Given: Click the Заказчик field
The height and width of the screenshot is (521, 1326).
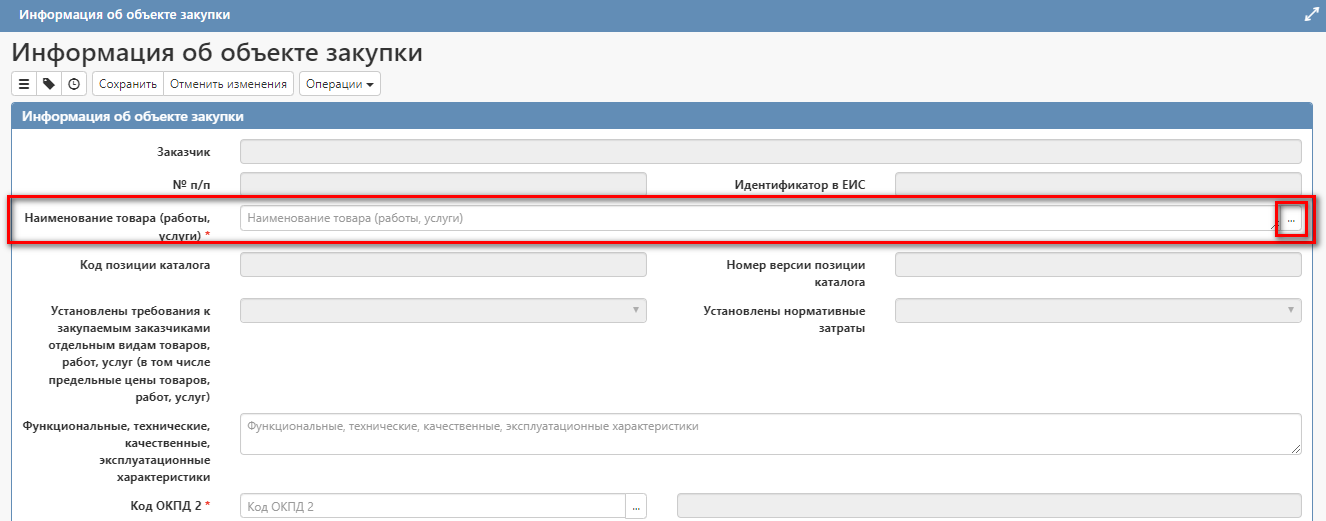Looking at the screenshot, I should (x=770, y=152).
